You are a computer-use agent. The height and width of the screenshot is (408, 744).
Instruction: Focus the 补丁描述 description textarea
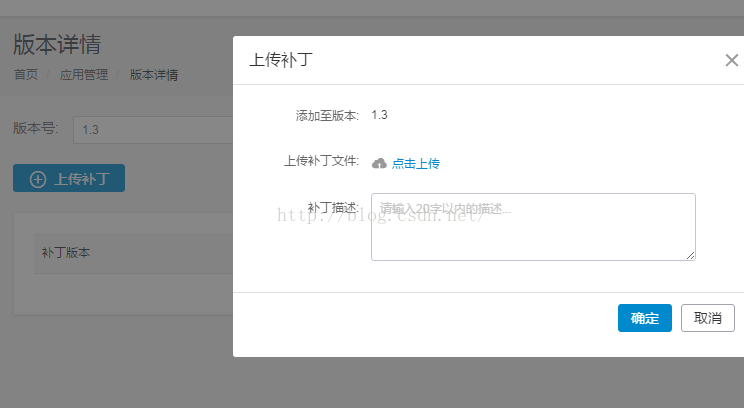click(x=533, y=227)
